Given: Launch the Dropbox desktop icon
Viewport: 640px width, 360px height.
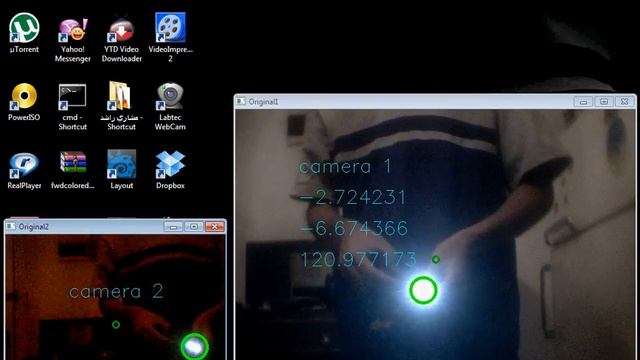Looking at the screenshot, I should (170, 164).
